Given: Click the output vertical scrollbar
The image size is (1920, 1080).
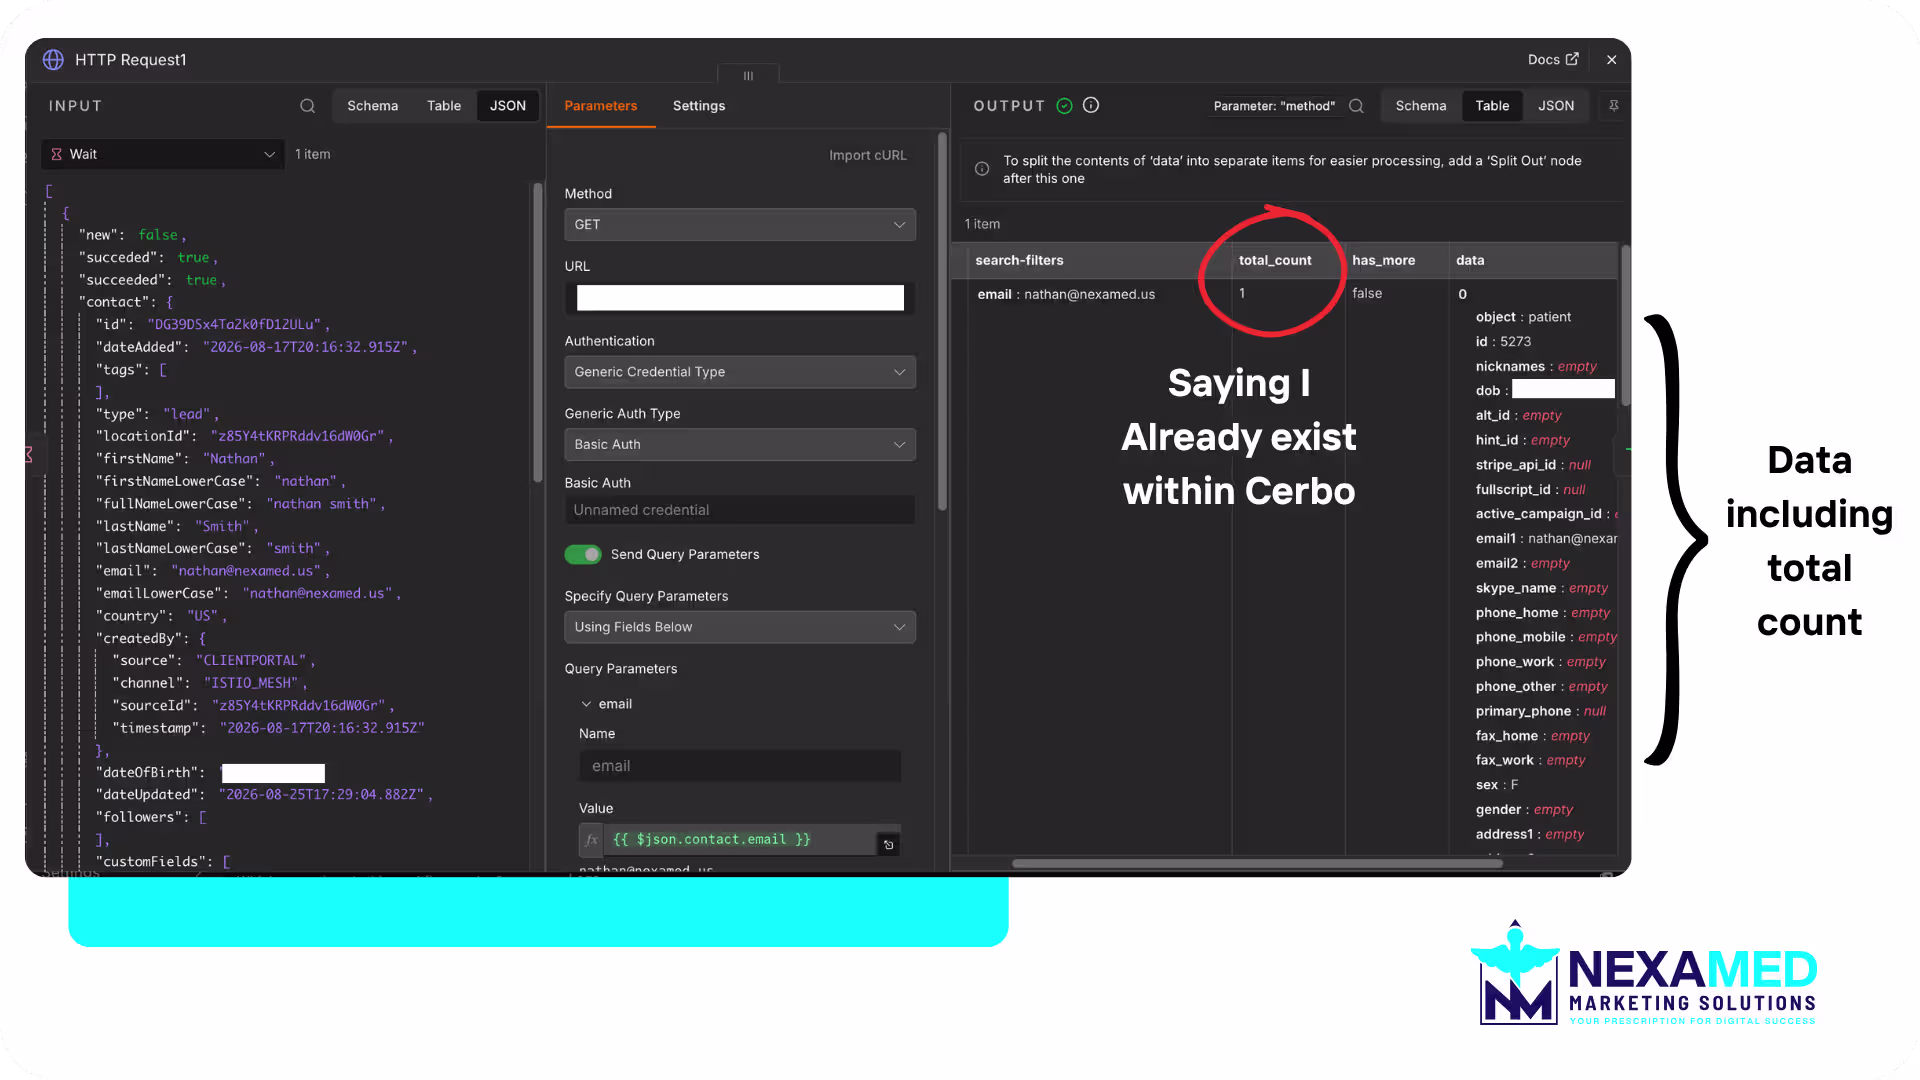Looking at the screenshot, I should pos(1624,326).
